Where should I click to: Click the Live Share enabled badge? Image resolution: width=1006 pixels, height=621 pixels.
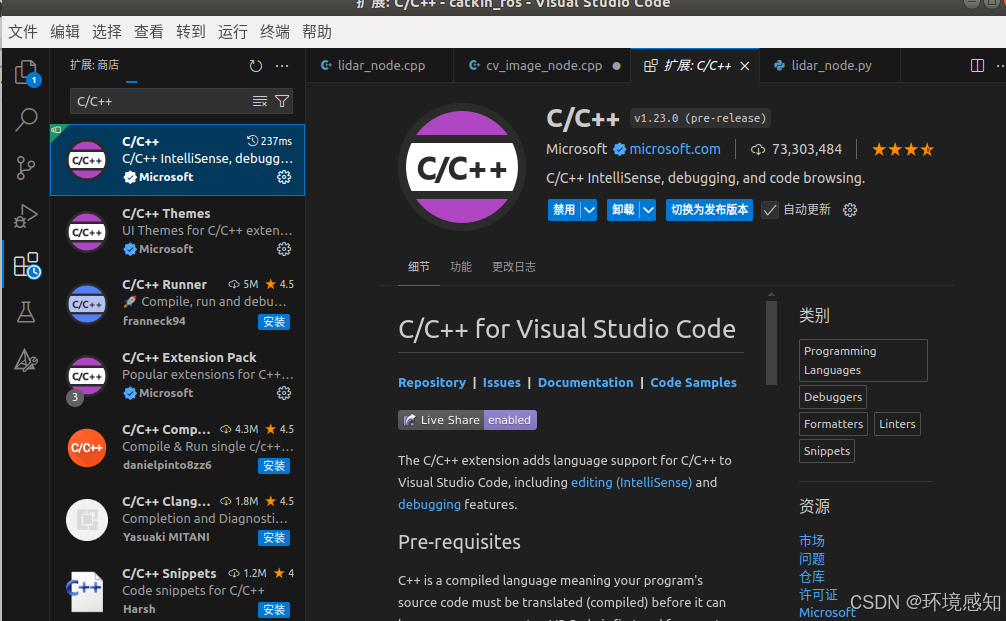(467, 420)
